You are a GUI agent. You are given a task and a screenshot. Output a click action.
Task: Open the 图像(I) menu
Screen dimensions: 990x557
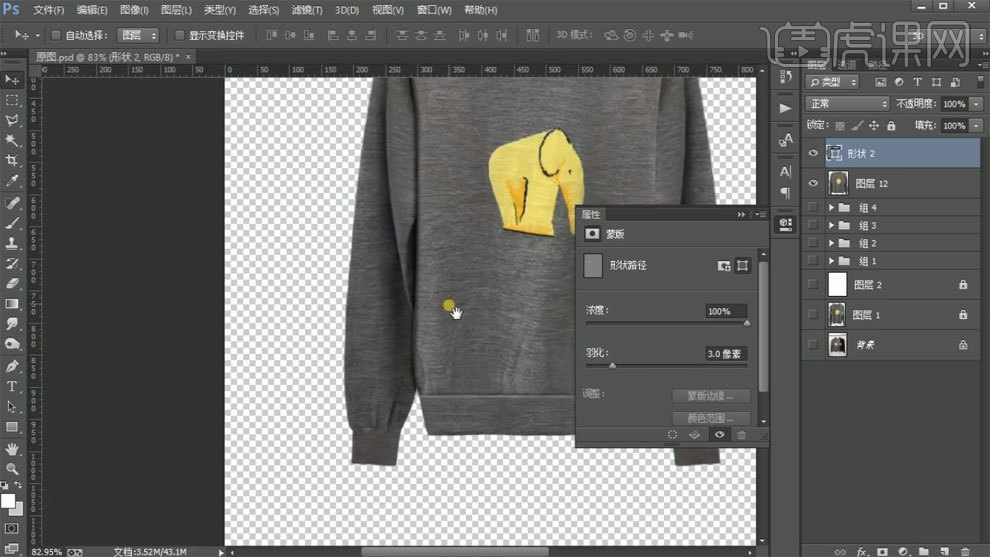134,10
